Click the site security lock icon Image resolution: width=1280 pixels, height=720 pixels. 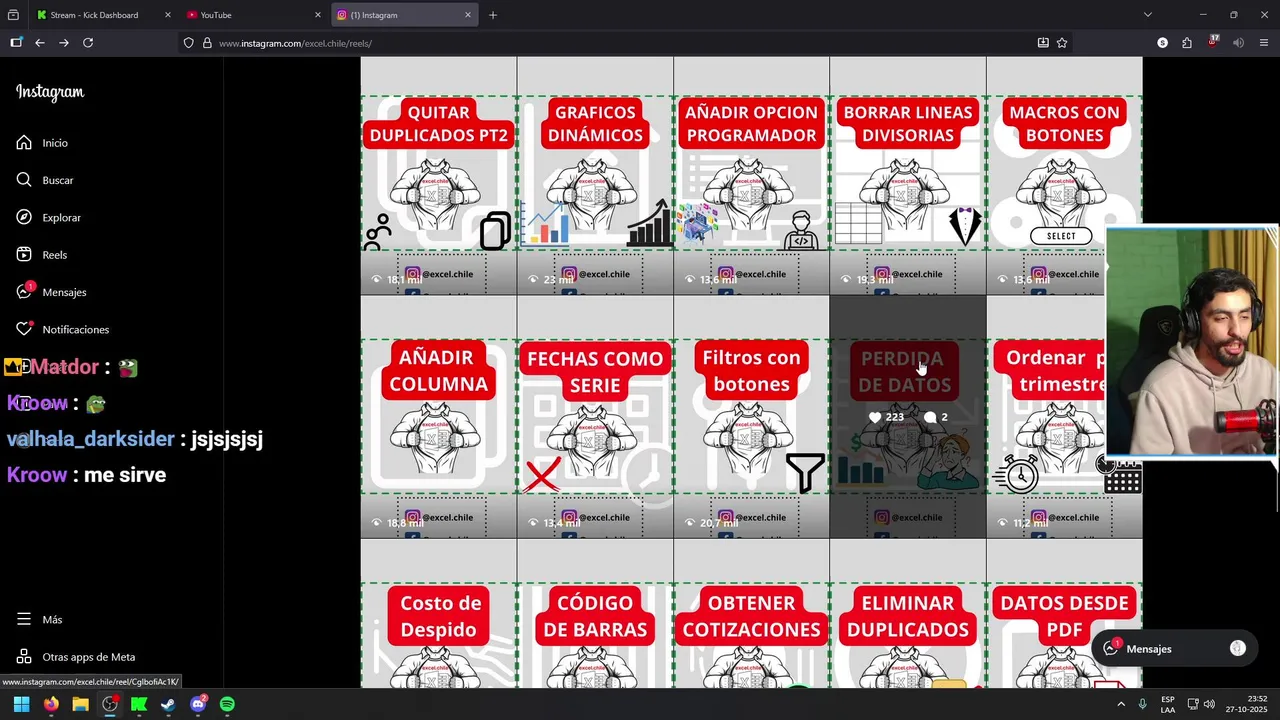(207, 43)
